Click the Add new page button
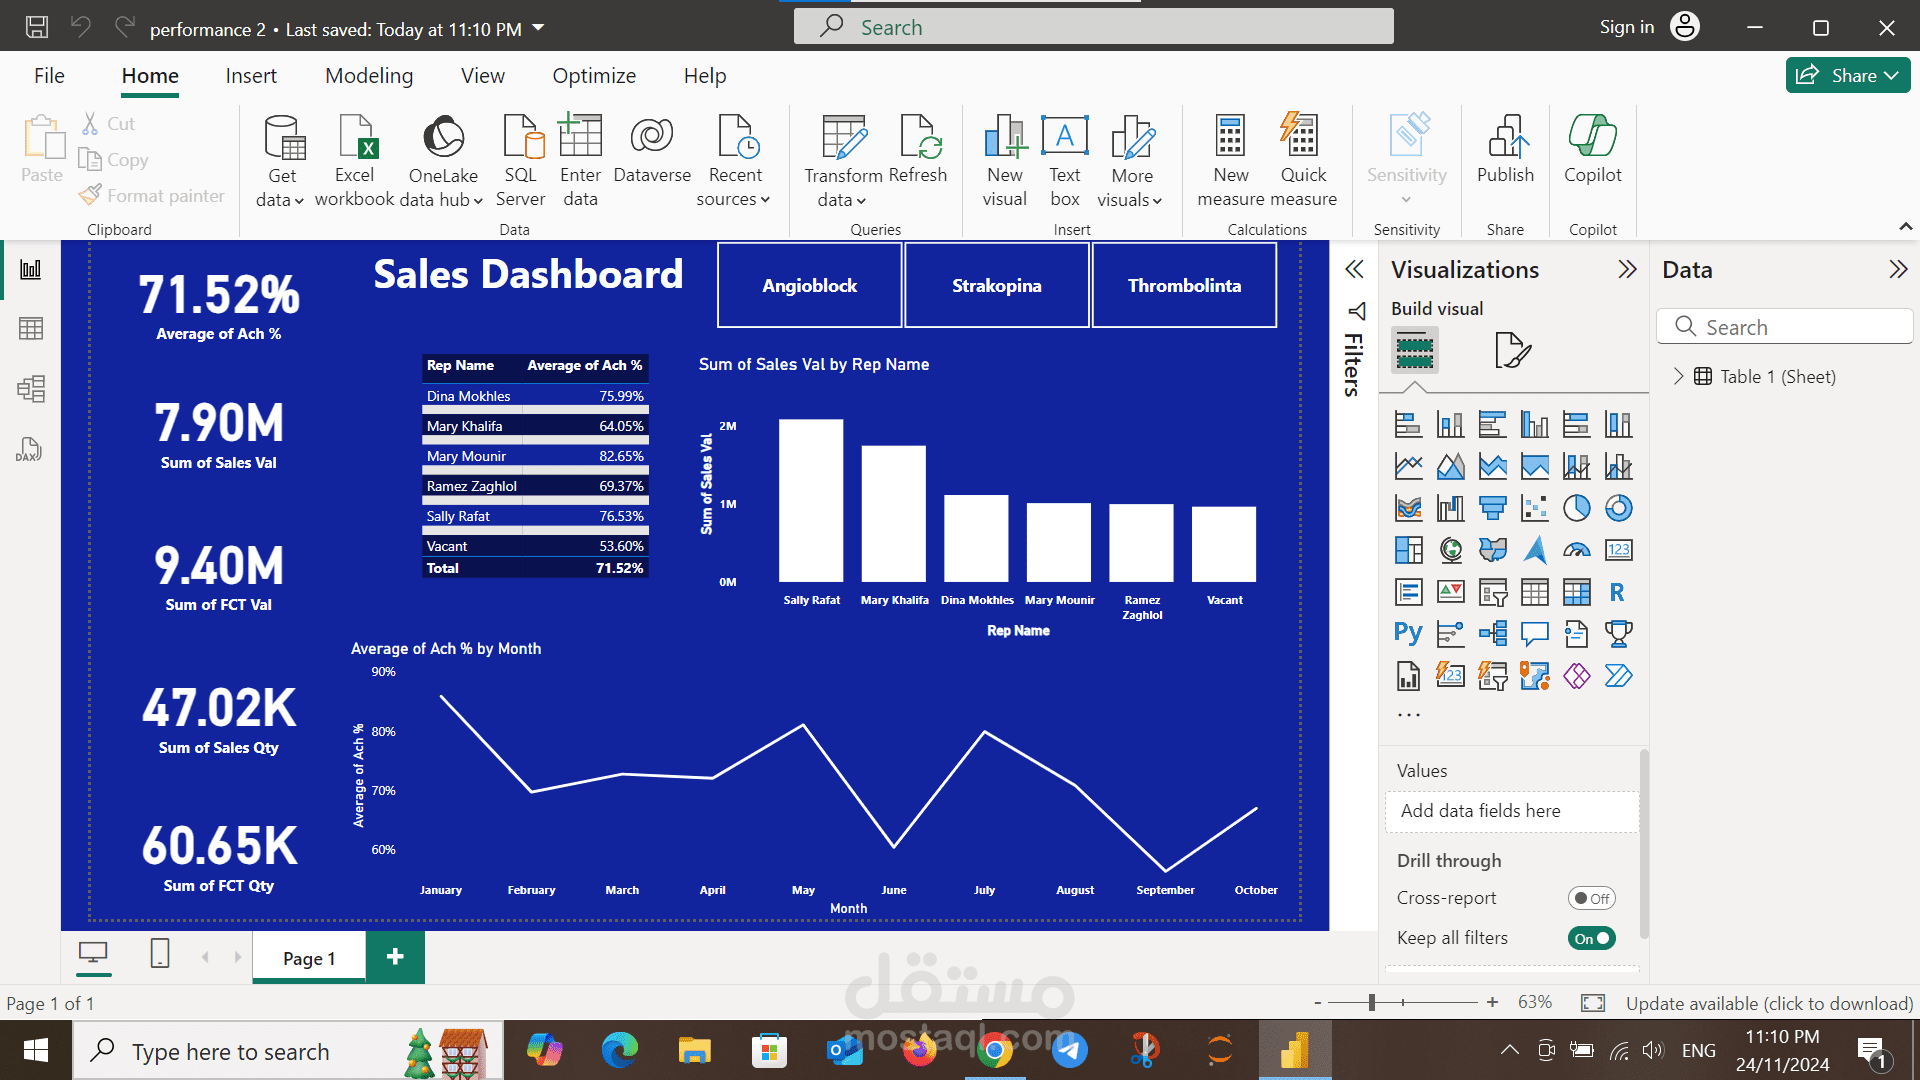1920x1080 pixels. click(x=393, y=956)
